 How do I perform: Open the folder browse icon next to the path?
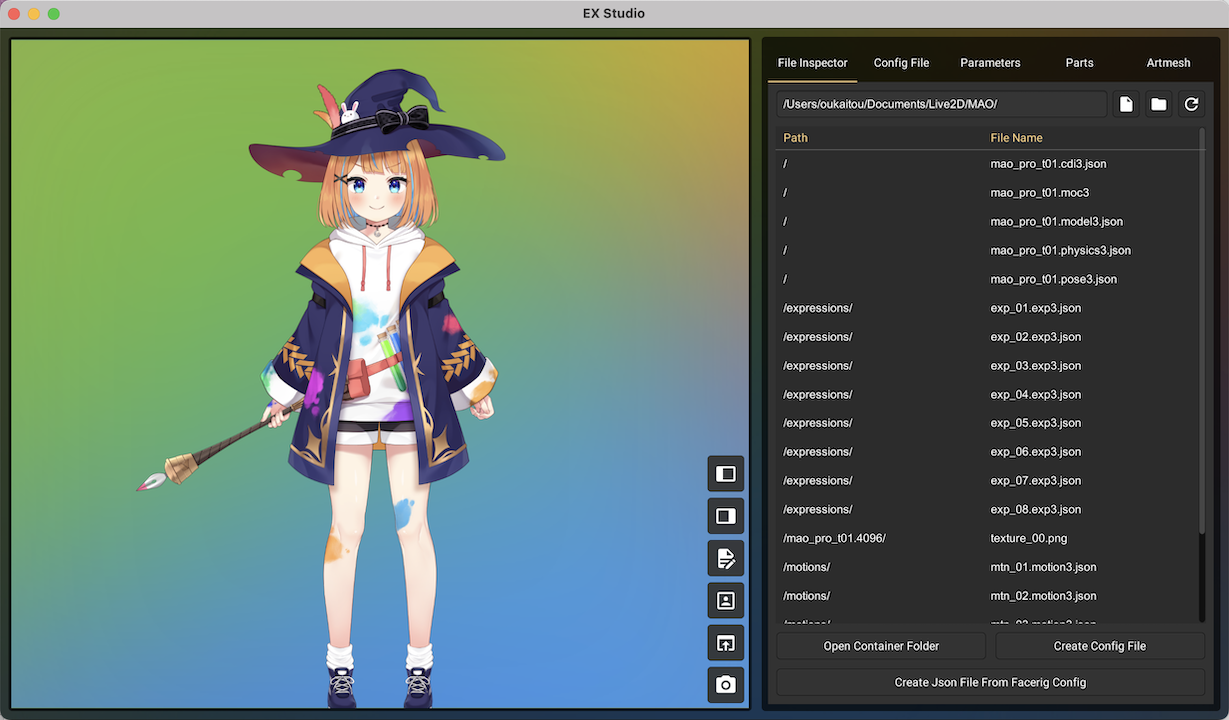pyautogui.click(x=1158, y=103)
